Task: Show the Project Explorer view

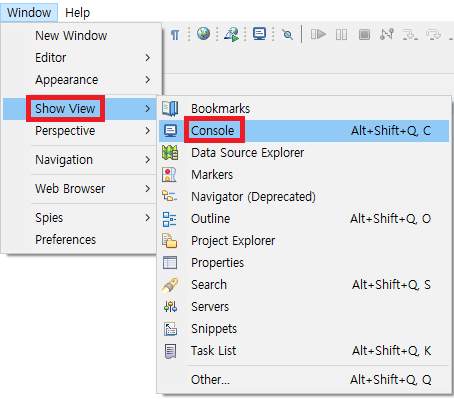Action: click(x=304, y=241)
